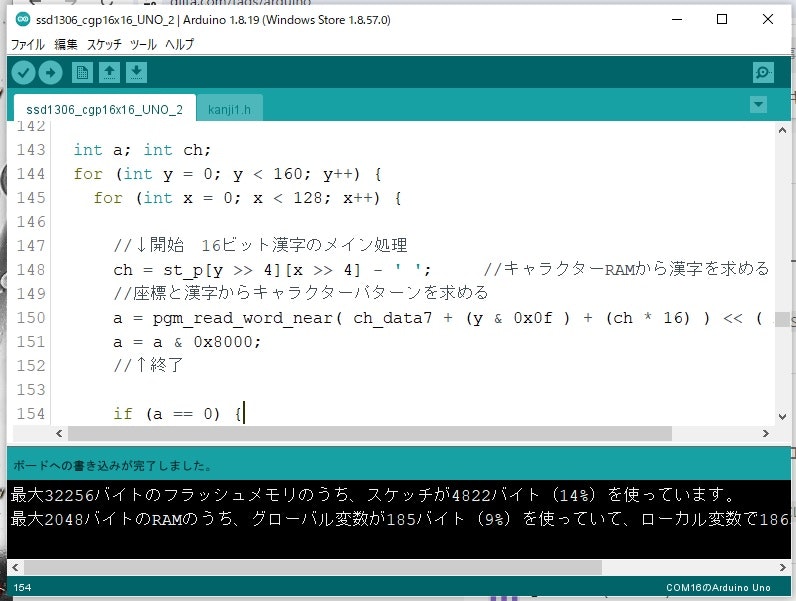Open the tab options dropdown arrow

coord(758,105)
